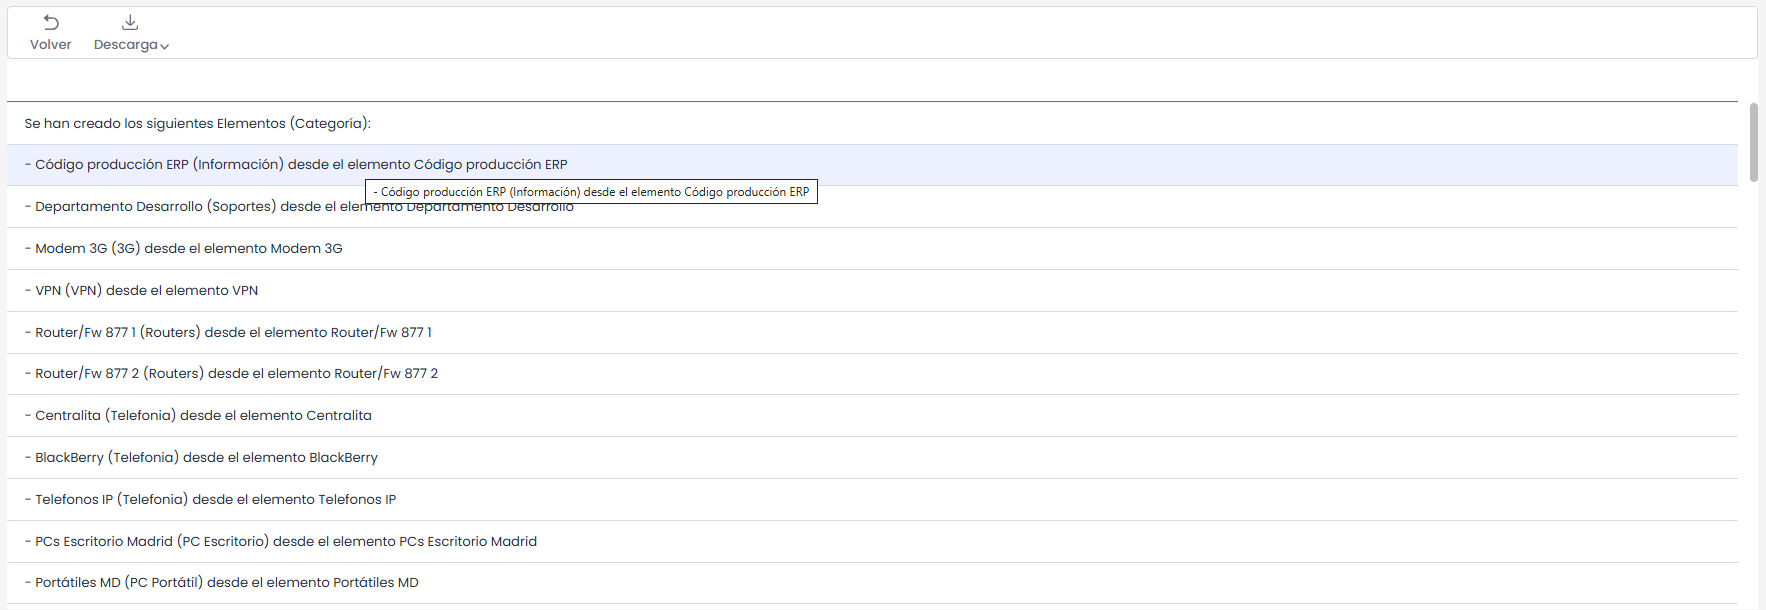Click the Centralita (Telefonia) entry
Image resolution: width=1766 pixels, height=610 pixels.
tap(203, 416)
